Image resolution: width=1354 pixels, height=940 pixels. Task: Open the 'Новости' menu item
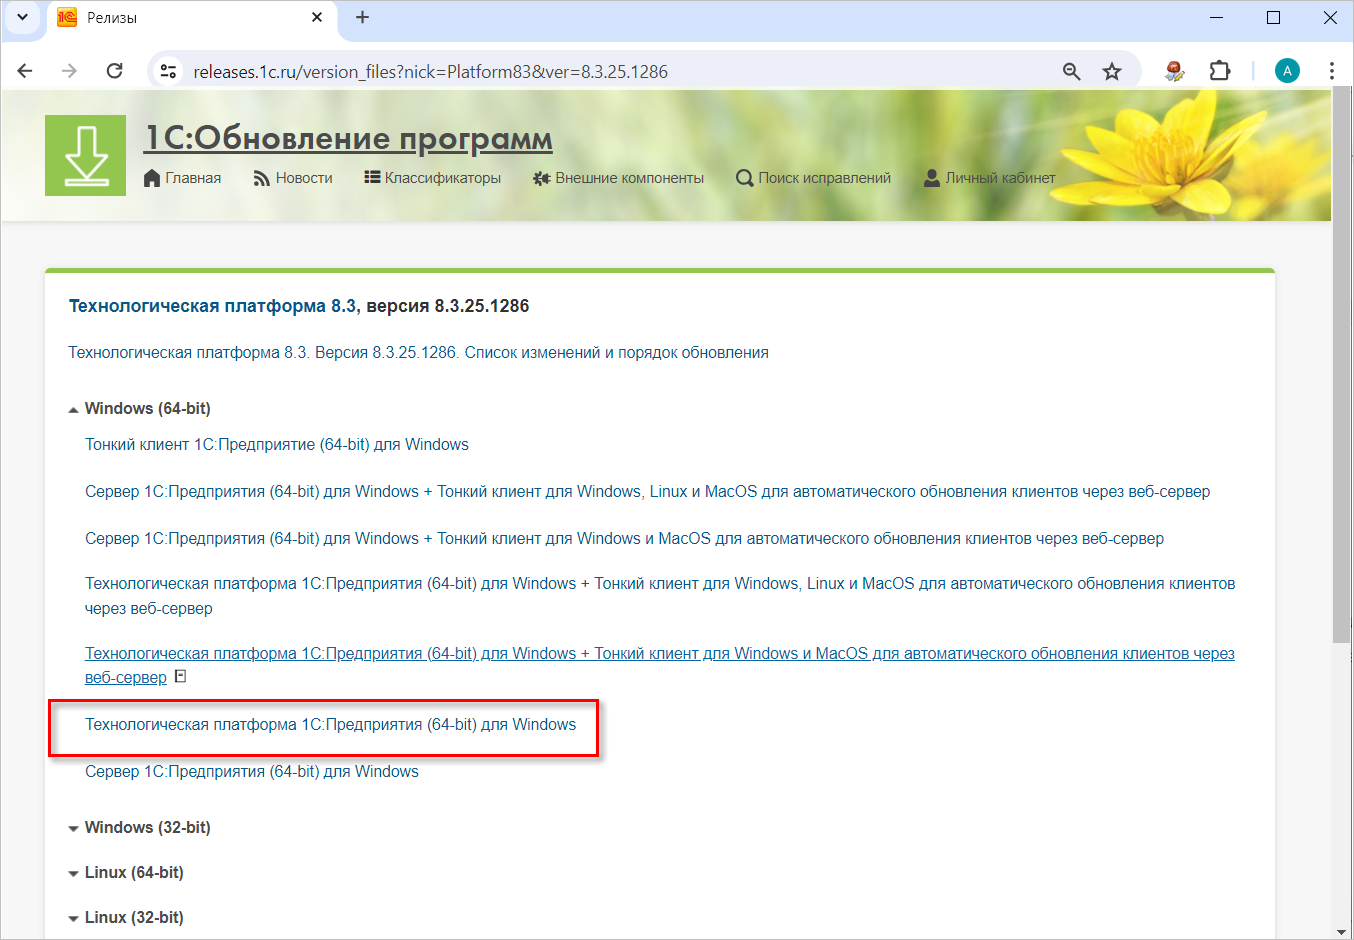pyautogui.click(x=292, y=178)
